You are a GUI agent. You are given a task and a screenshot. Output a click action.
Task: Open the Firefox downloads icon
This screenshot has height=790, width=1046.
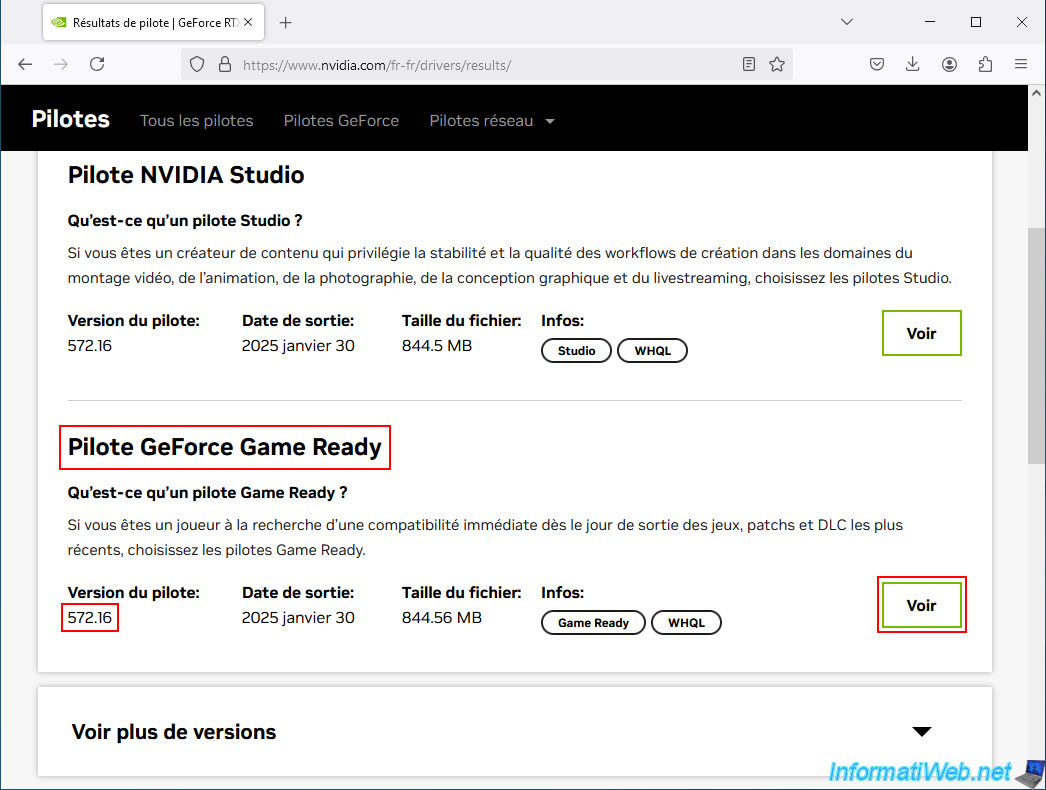913,65
